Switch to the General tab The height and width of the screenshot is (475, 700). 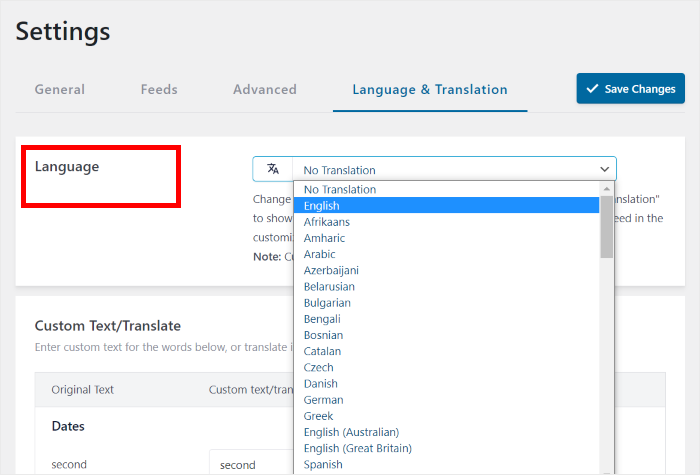(x=60, y=89)
